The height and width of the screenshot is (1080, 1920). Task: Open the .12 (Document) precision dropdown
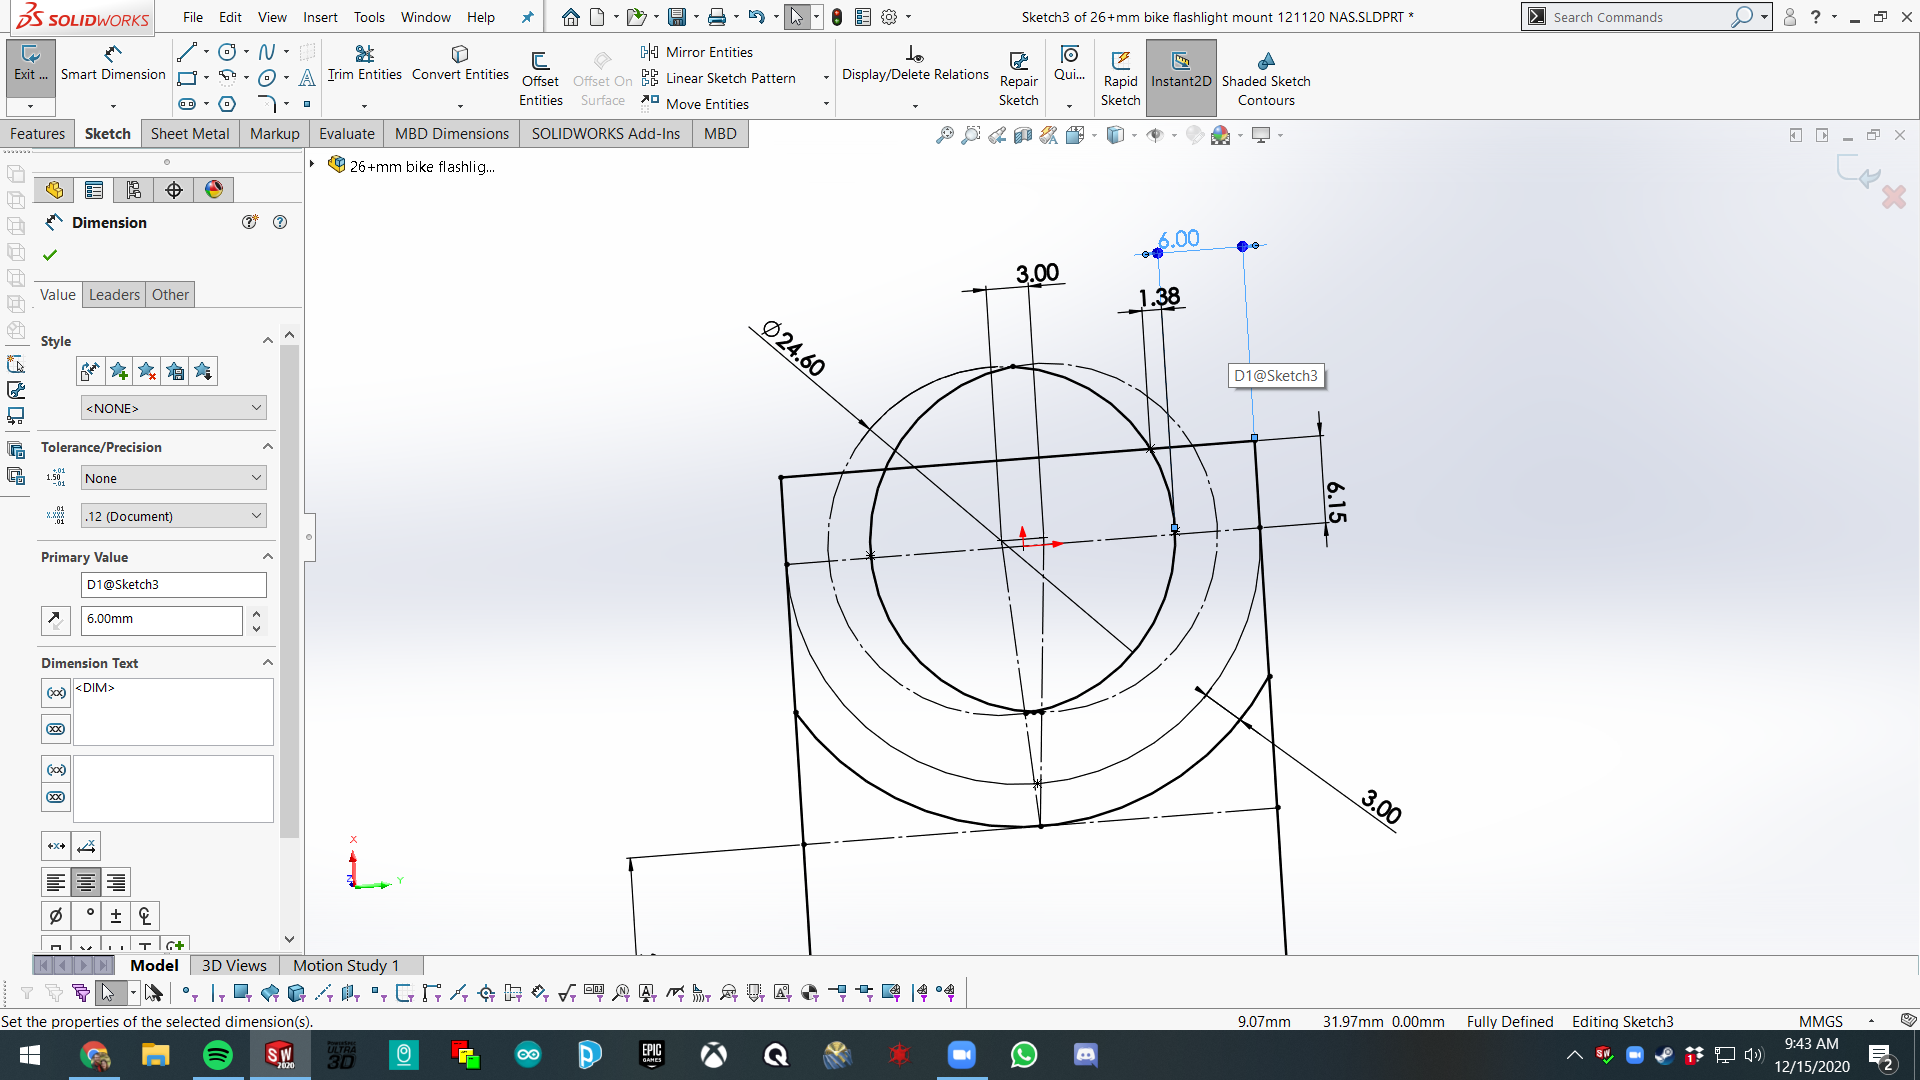pos(173,516)
